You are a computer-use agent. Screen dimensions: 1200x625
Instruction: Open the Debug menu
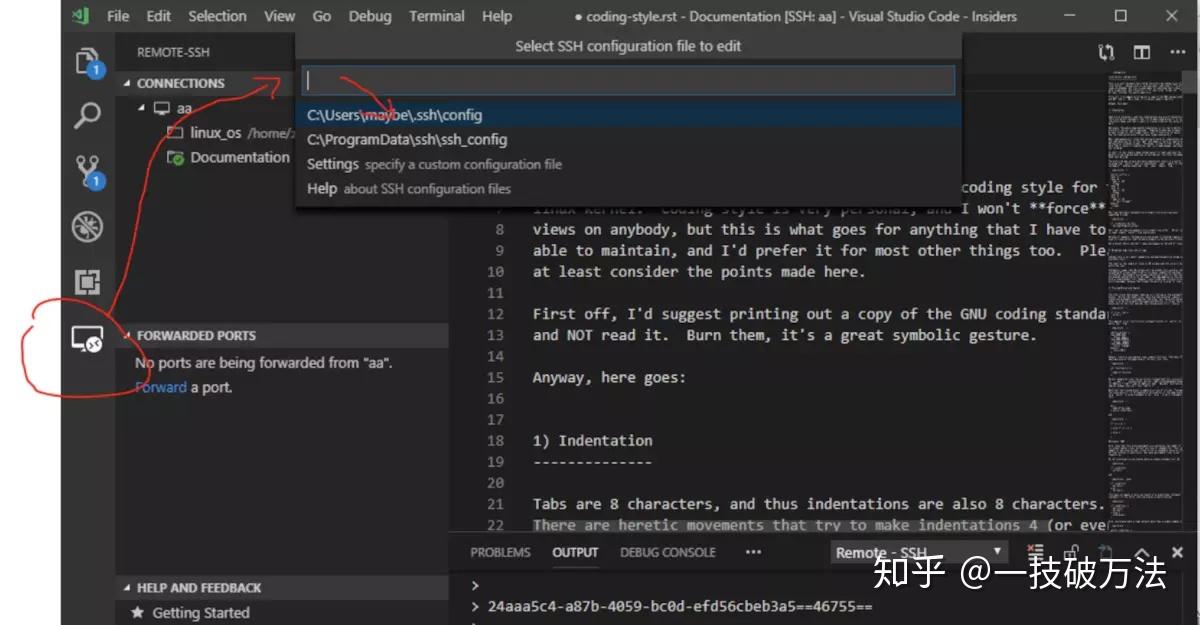371,16
